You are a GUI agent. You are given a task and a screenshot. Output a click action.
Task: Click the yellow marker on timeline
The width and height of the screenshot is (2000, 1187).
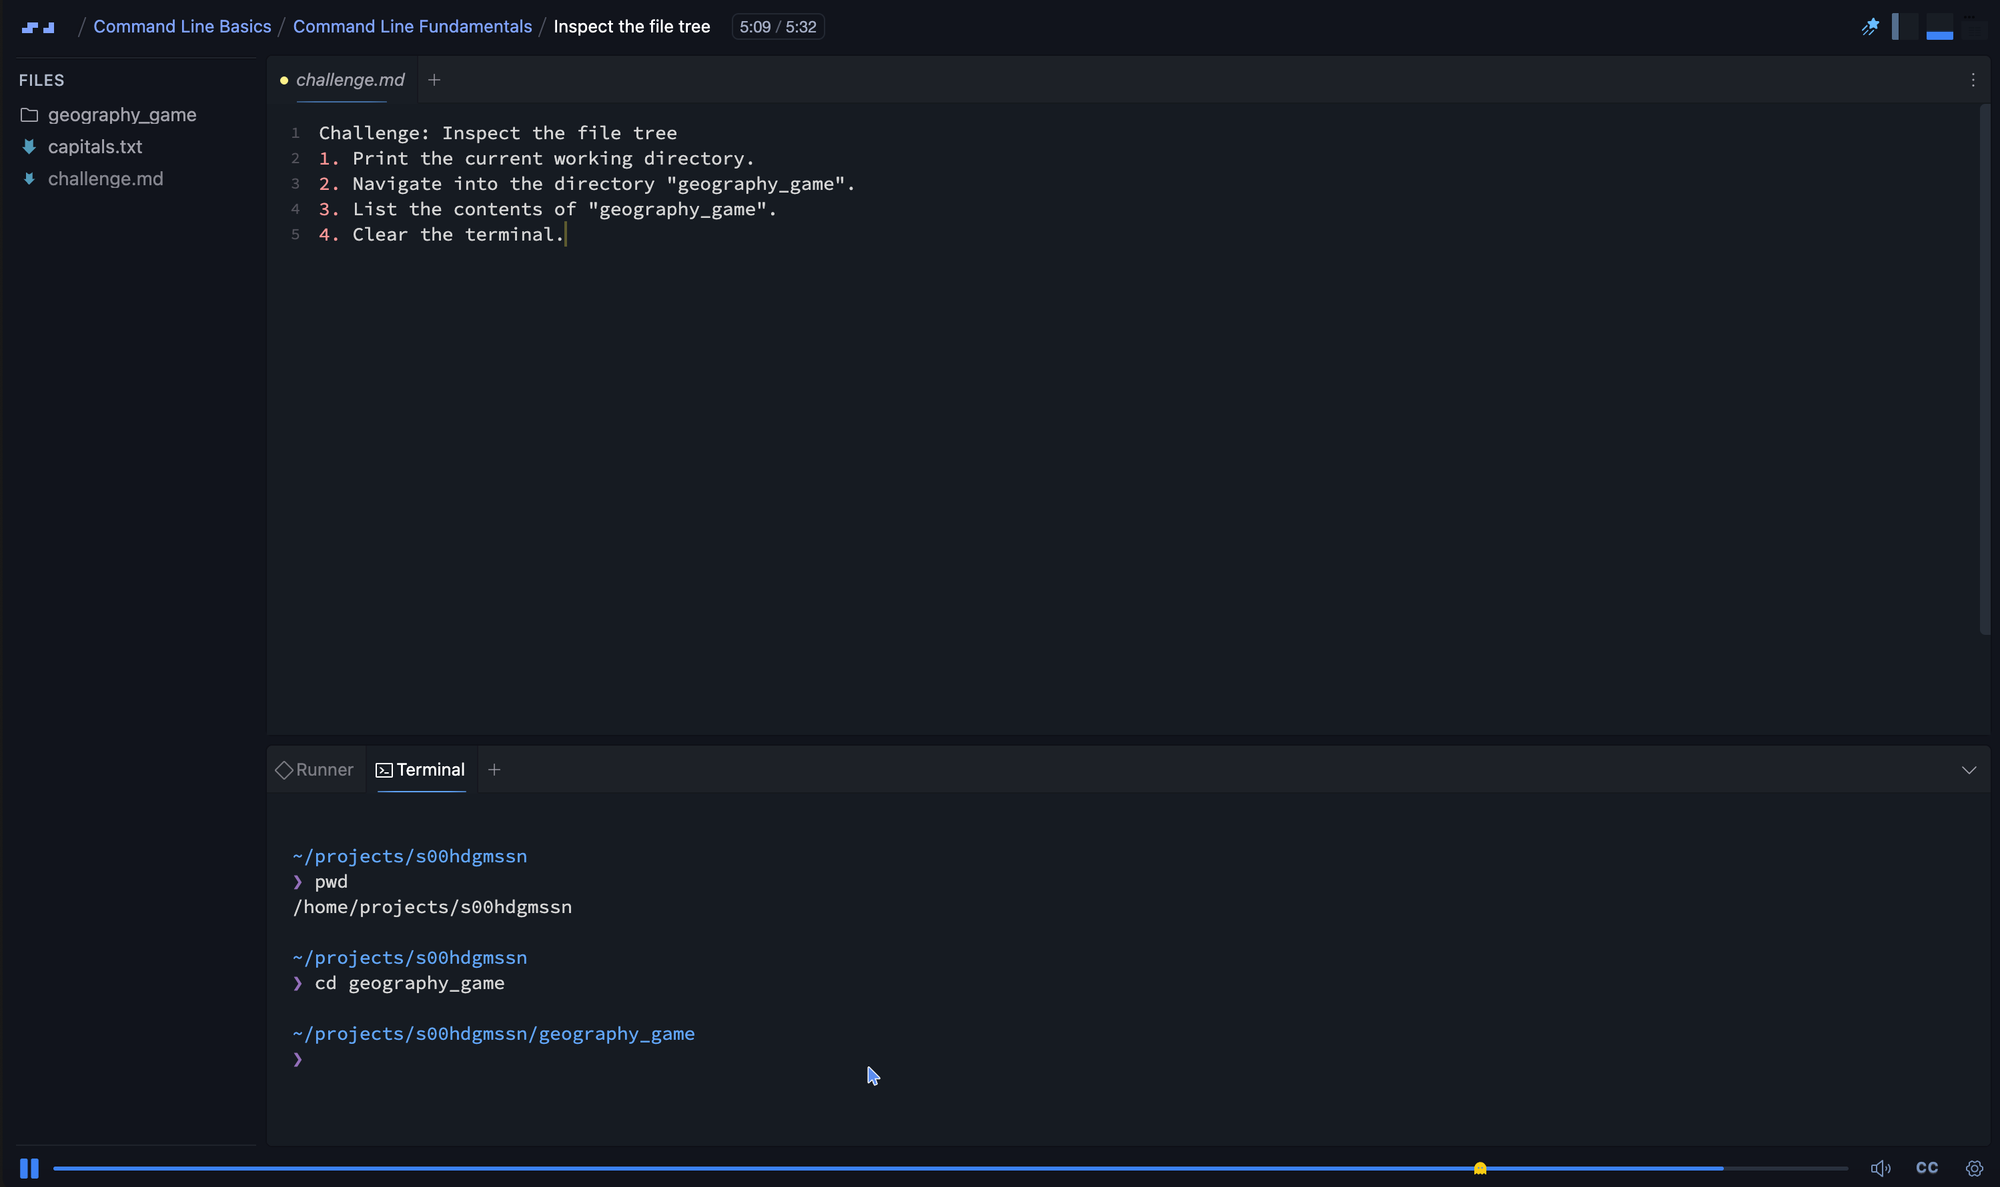tap(1480, 1168)
